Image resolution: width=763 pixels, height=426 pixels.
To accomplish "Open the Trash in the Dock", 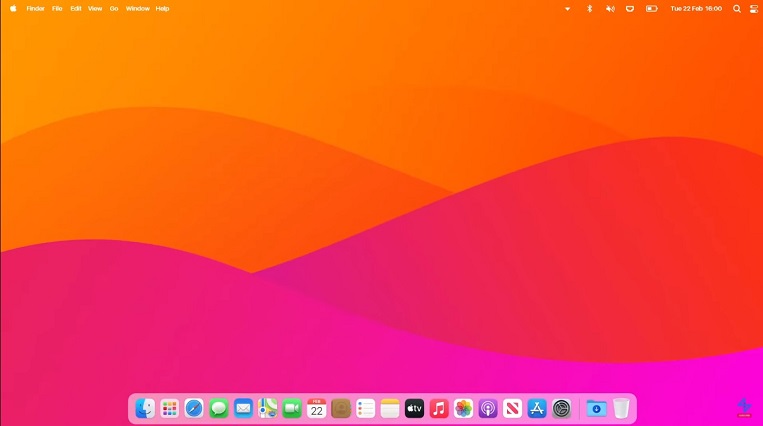I will (x=621, y=408).
